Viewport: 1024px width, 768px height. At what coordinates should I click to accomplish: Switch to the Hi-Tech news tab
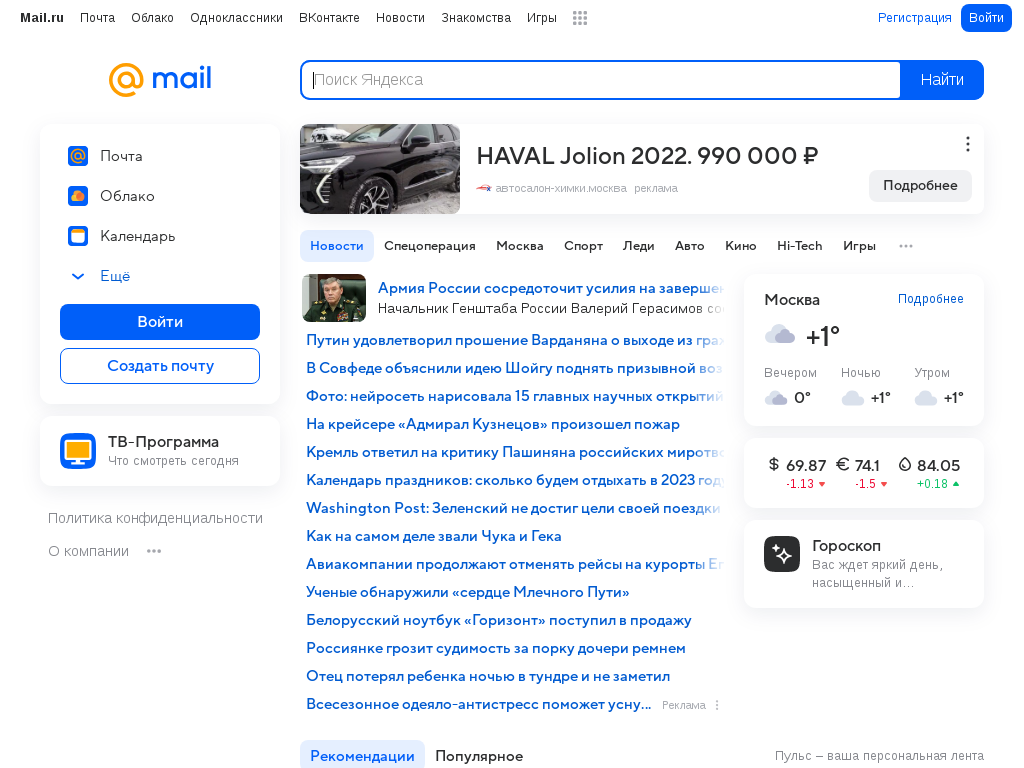799,246
